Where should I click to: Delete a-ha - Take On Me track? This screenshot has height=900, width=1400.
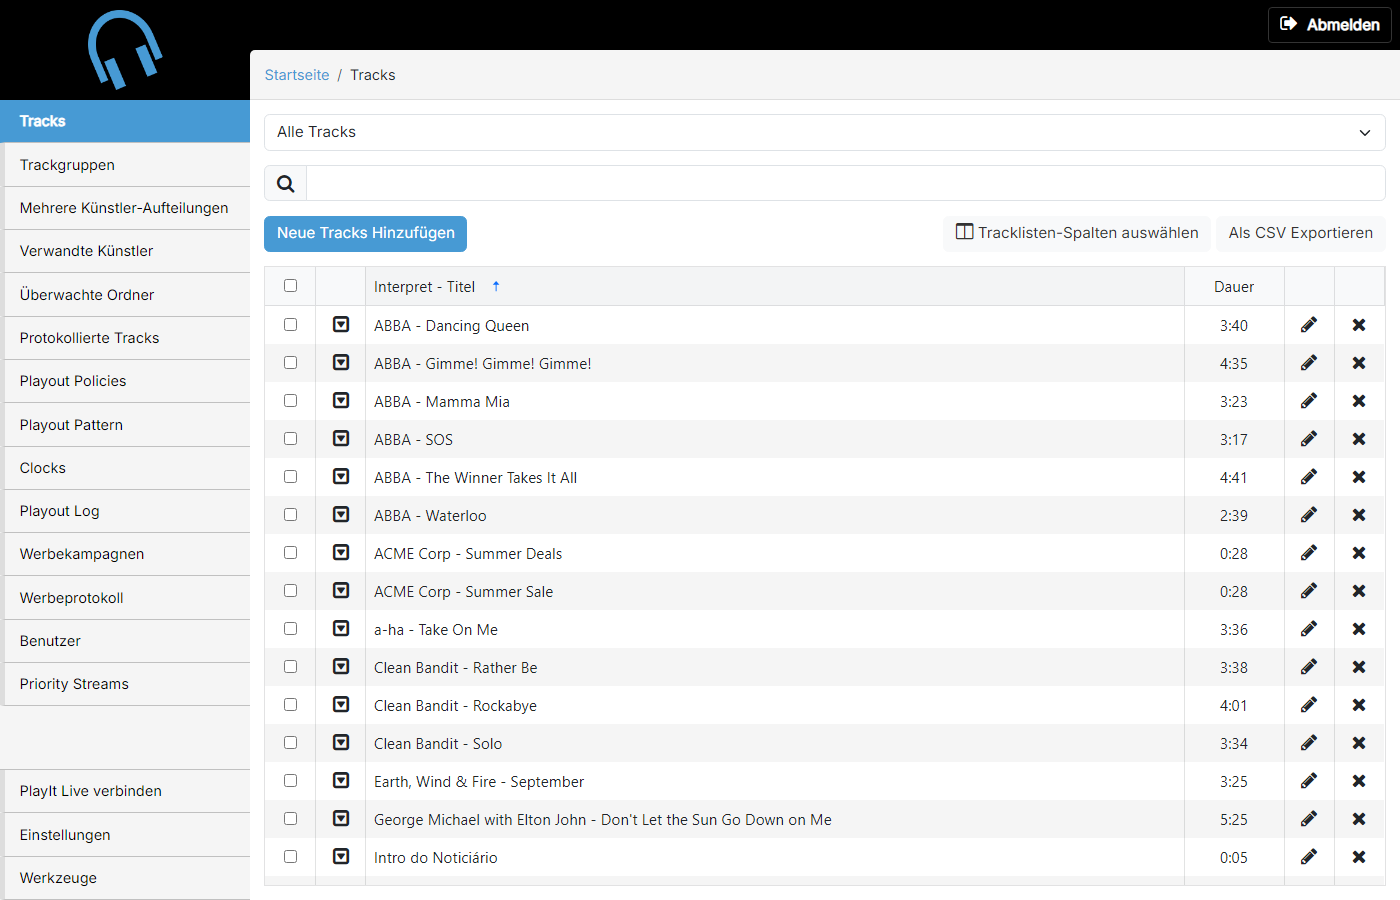click(x=1359, y=629)
